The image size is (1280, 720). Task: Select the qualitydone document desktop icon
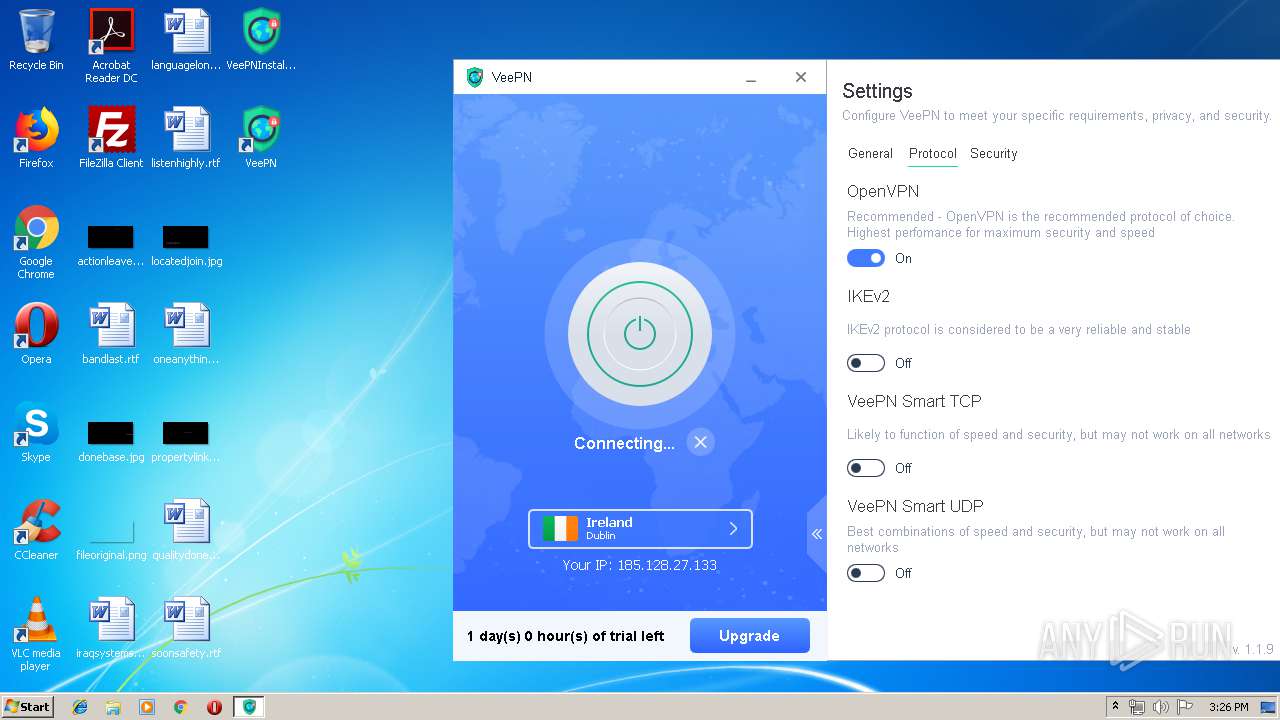(x=186, y=530)
